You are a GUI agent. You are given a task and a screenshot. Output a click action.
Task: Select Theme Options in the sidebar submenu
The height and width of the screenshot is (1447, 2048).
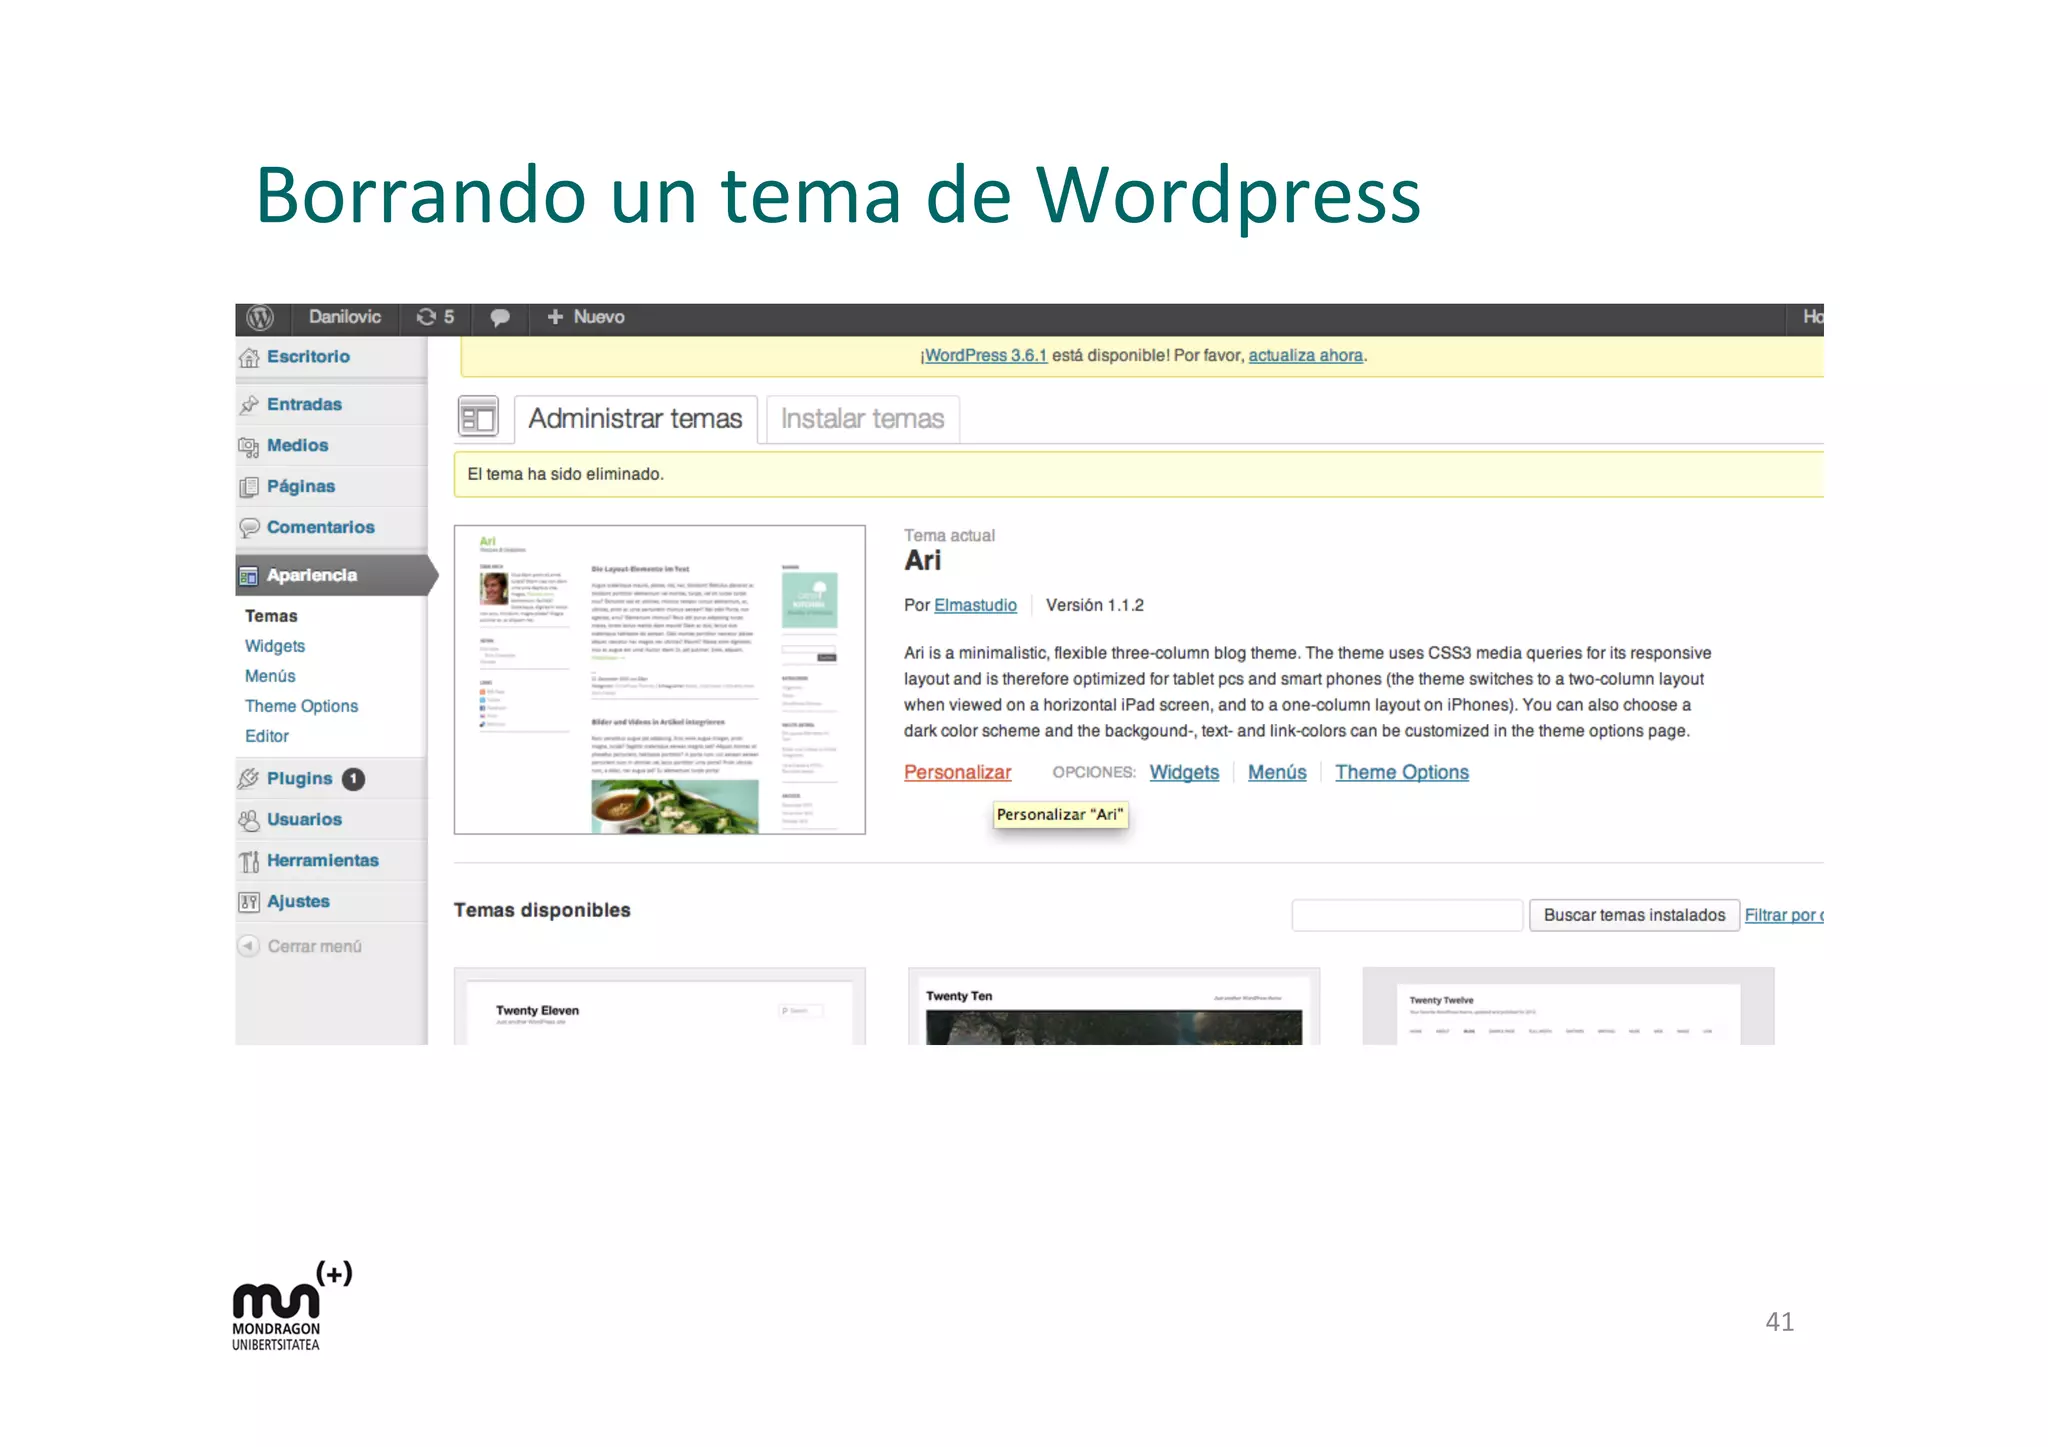[x=301, y=706]
